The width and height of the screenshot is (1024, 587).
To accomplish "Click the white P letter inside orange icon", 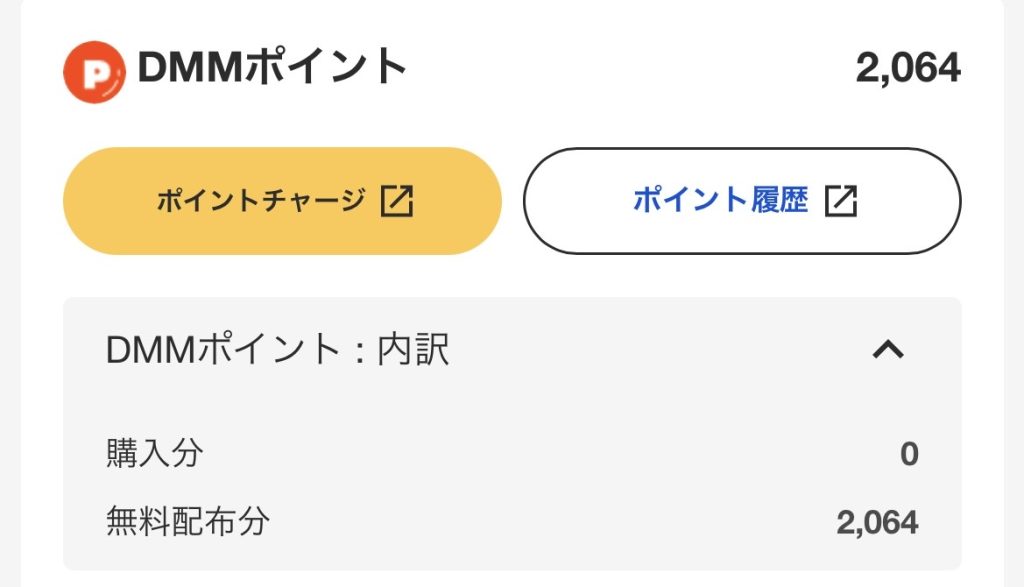I will tap(94, 72).
